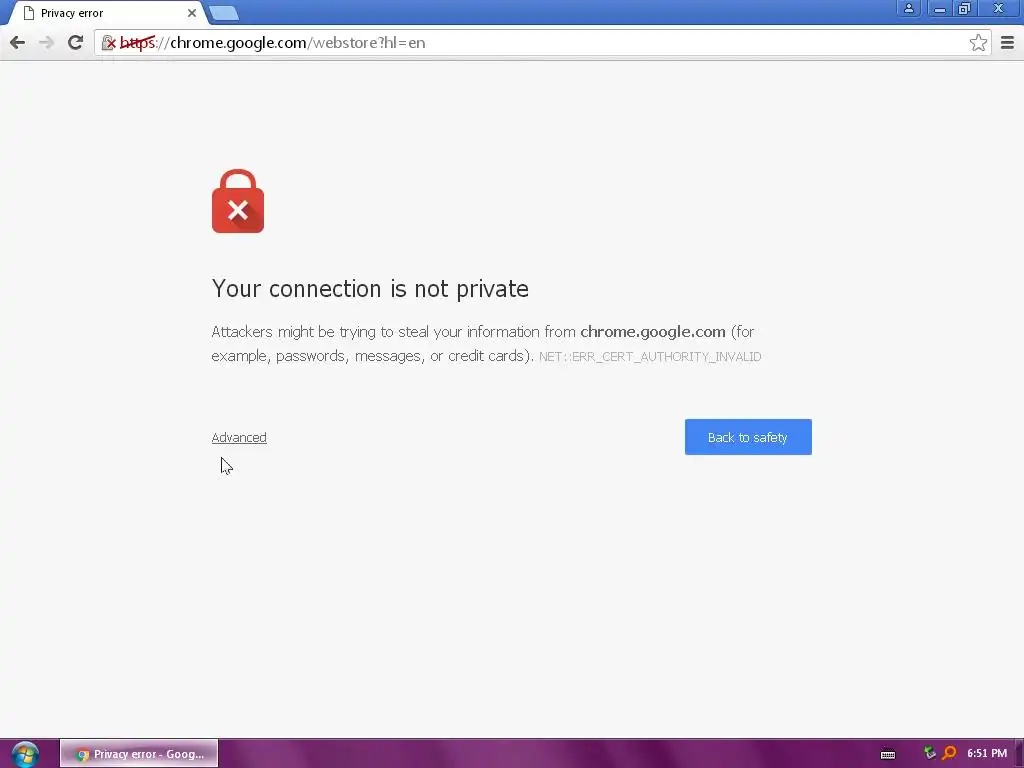This screenshot has height=768, width=1024.
Task: Click the on-screen keyboard tray icon
Action: click(888, 754)
